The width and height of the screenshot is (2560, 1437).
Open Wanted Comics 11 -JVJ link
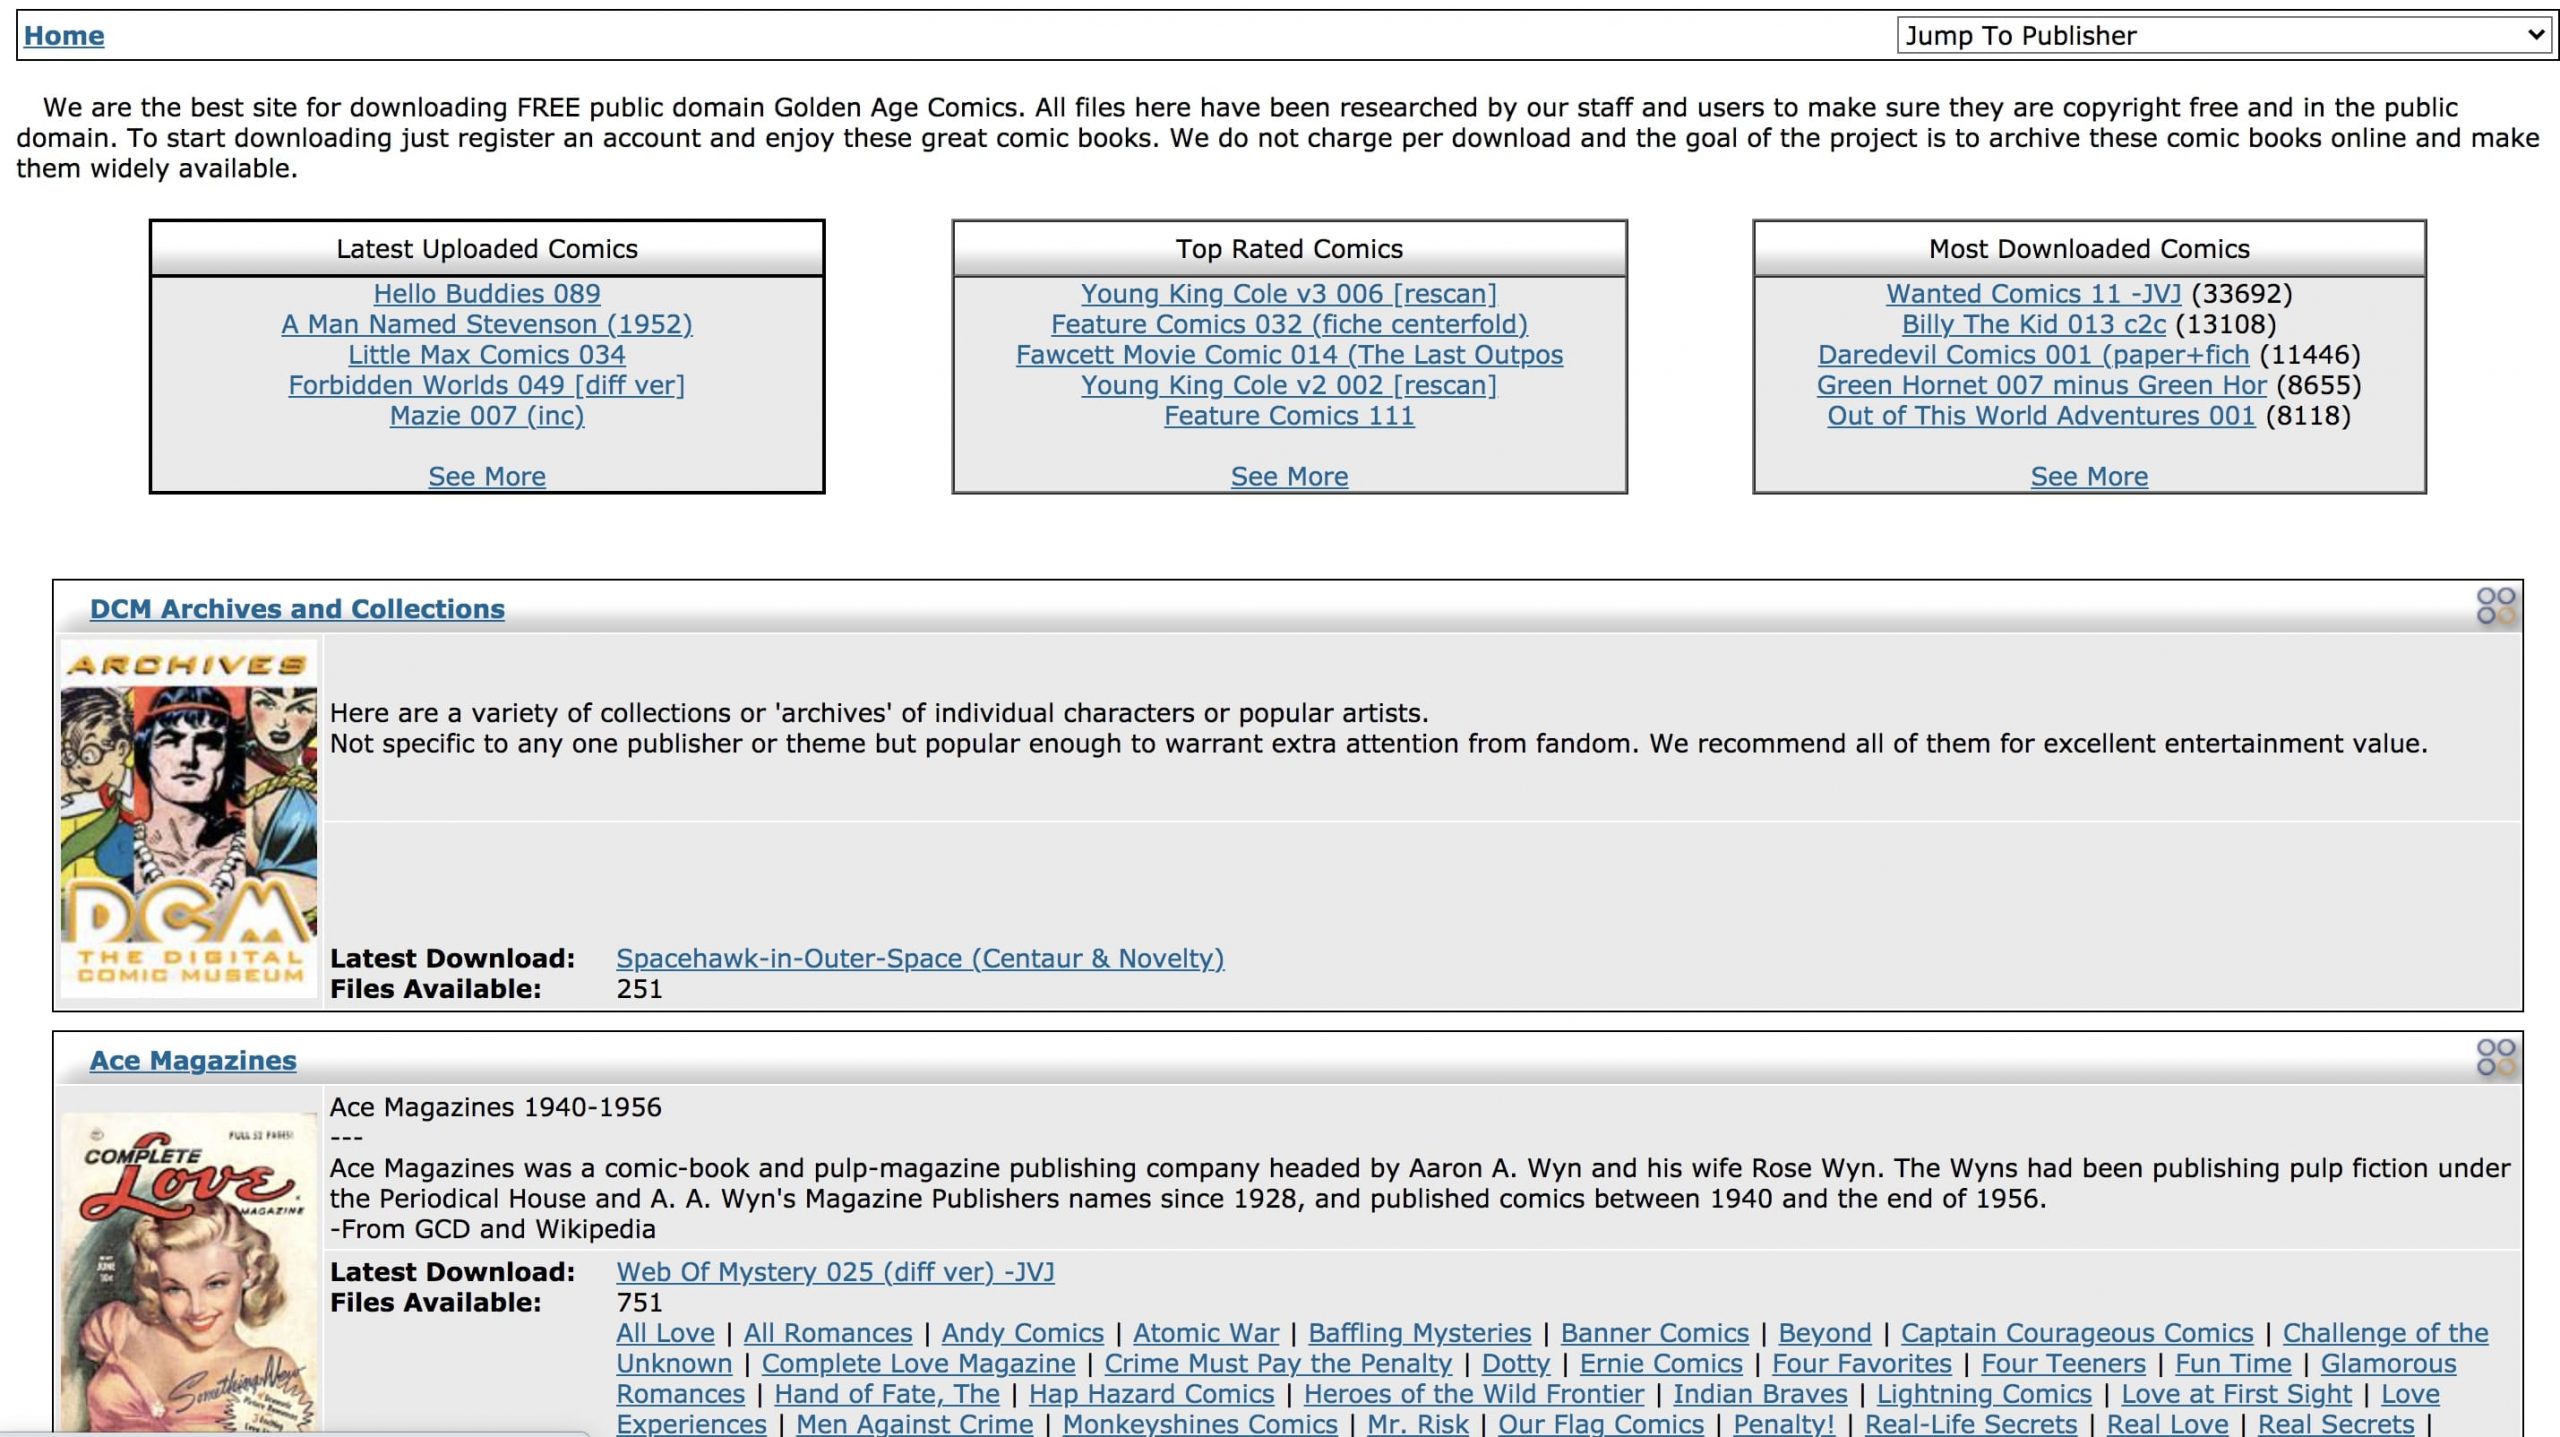tap(2033, 294)
